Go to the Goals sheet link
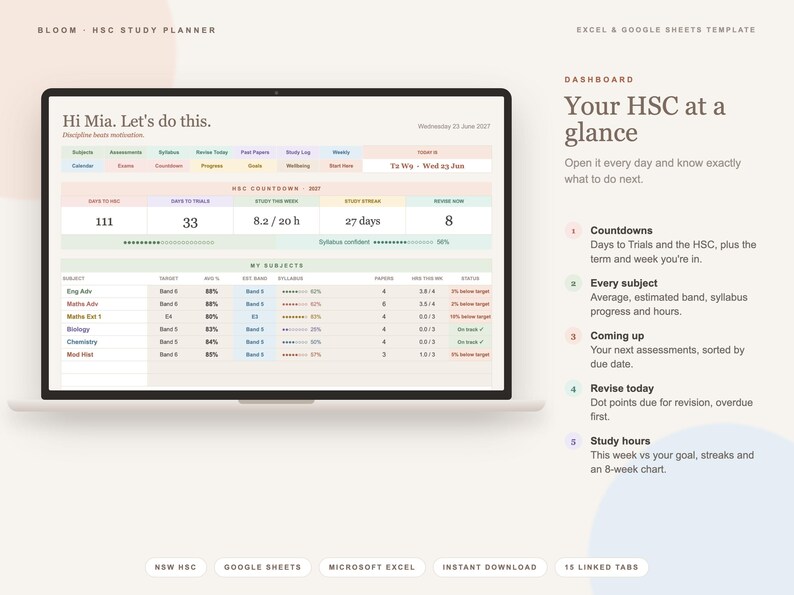794x595 pixels. pyautogui.click(x=255, y=166)
